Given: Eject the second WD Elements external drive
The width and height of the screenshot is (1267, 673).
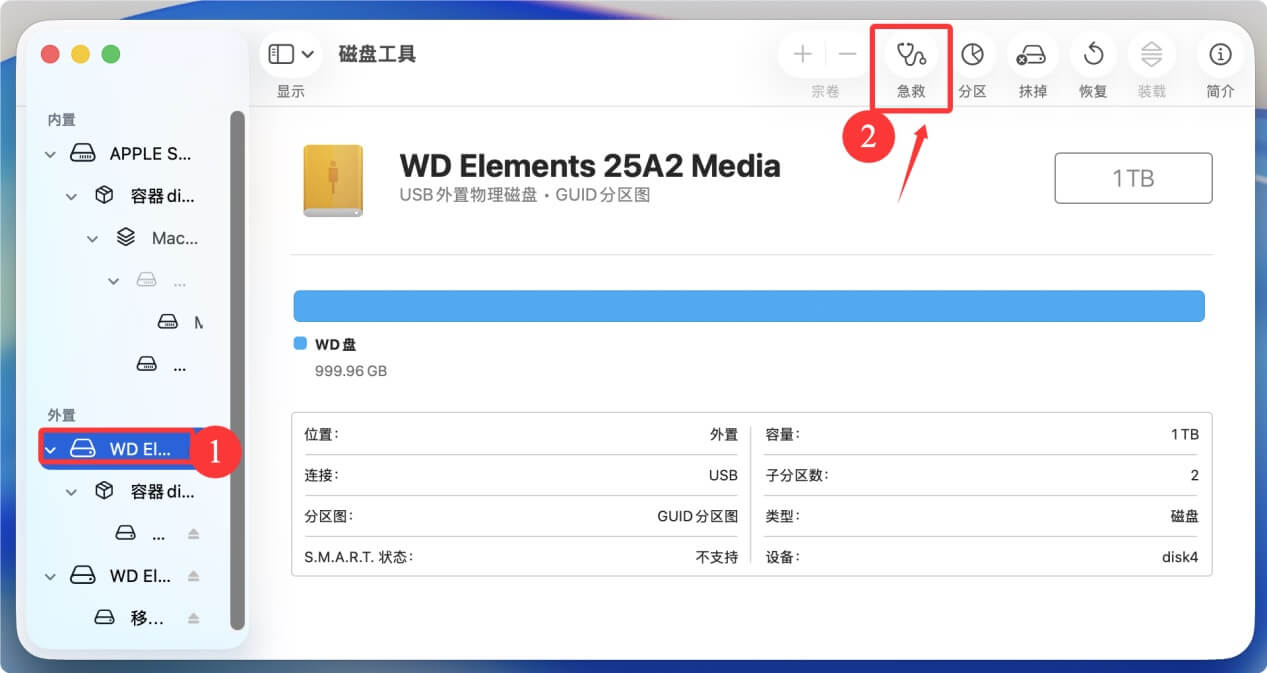Looking at the screenshot, I should point(194,575).
